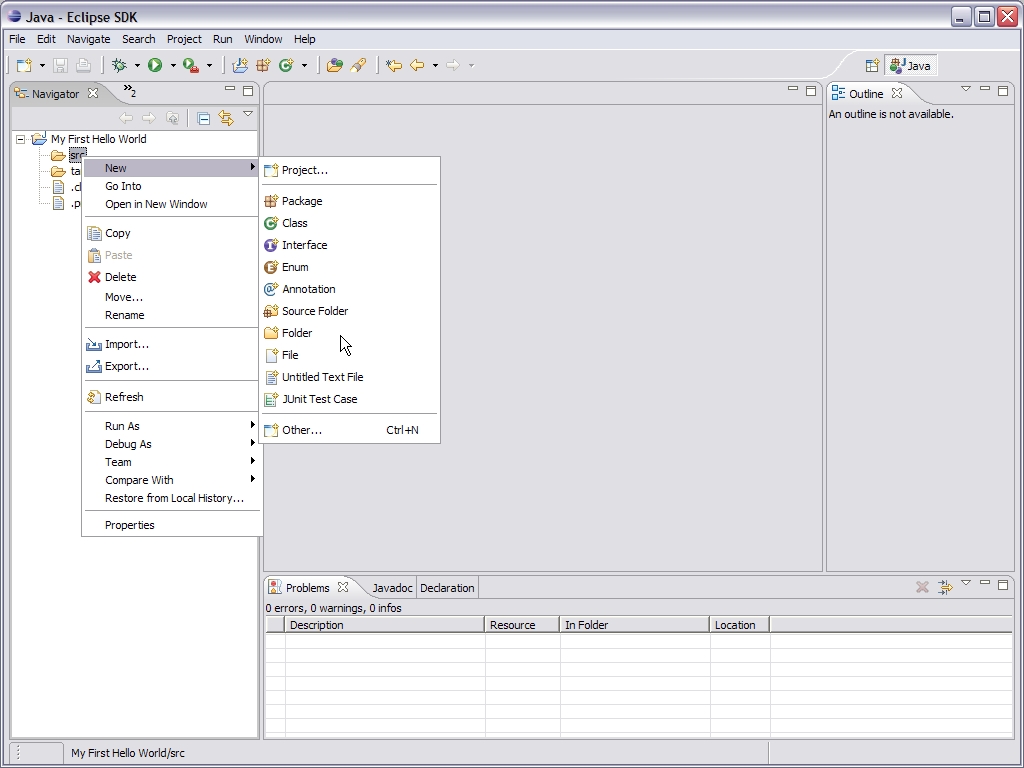Select Export... in the context menu
This screenshot has height=768, width=1024.
[x=172, y=366]
